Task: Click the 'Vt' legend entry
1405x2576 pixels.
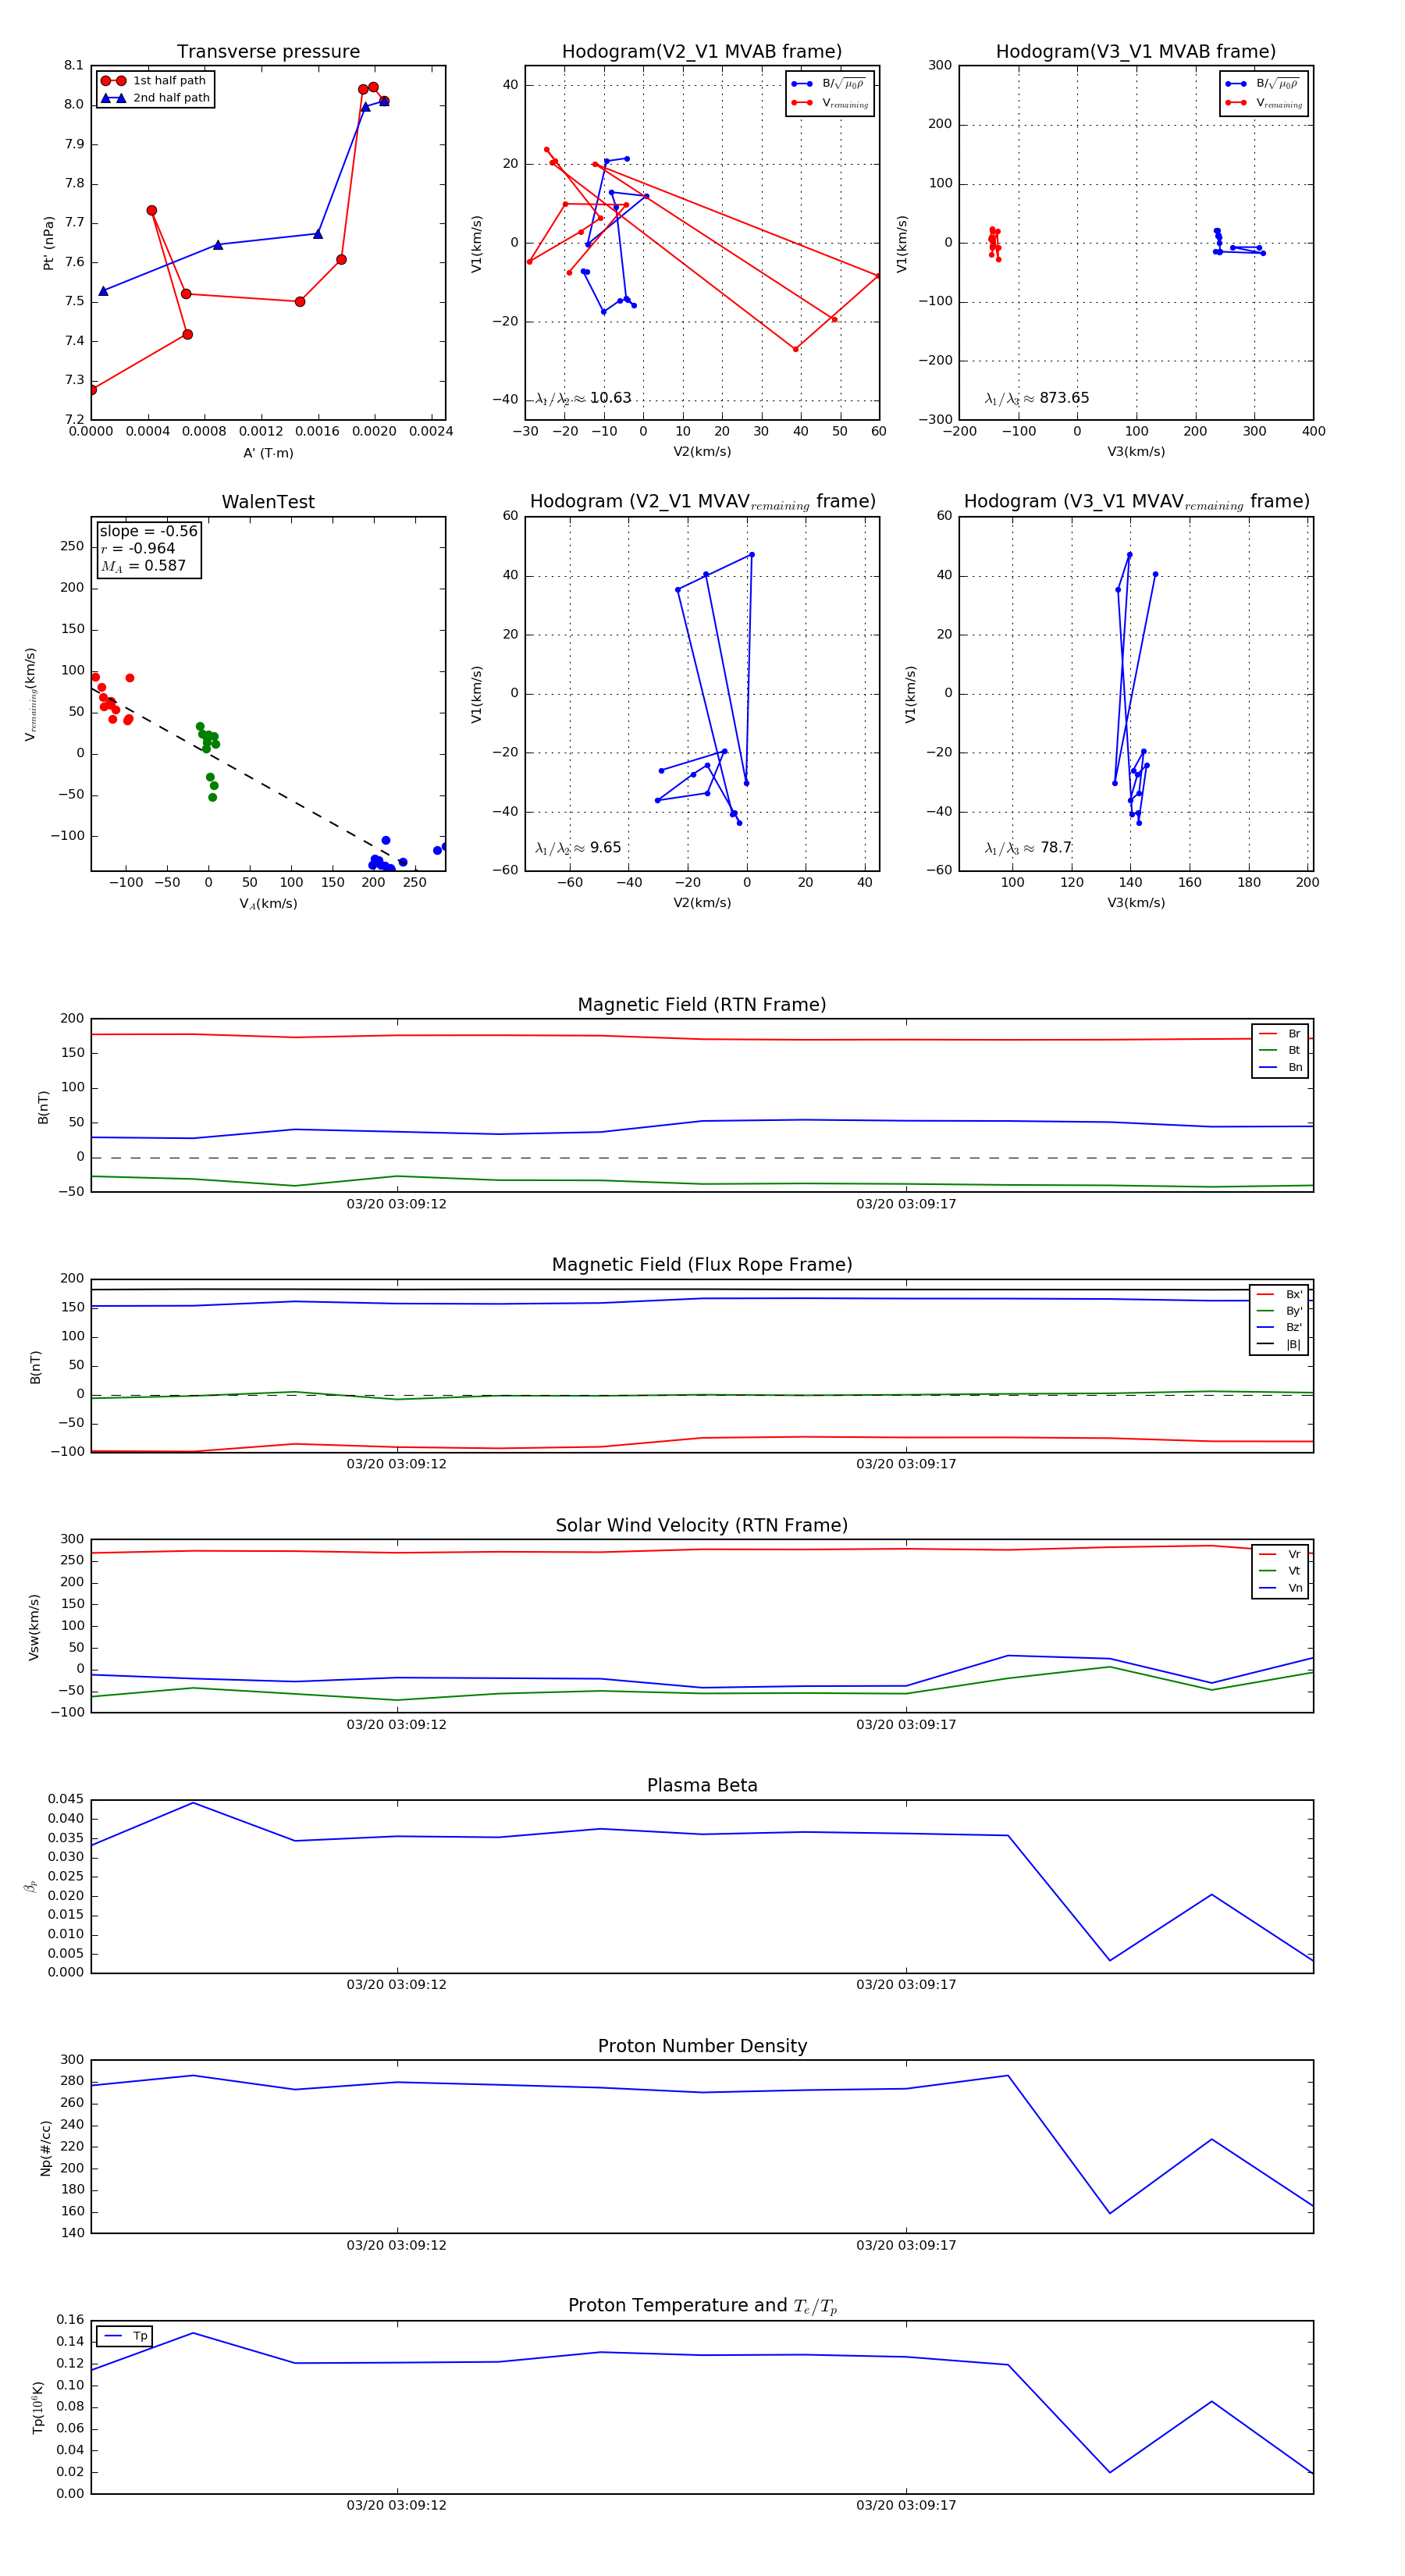Action: (x=1280, y=1571)
